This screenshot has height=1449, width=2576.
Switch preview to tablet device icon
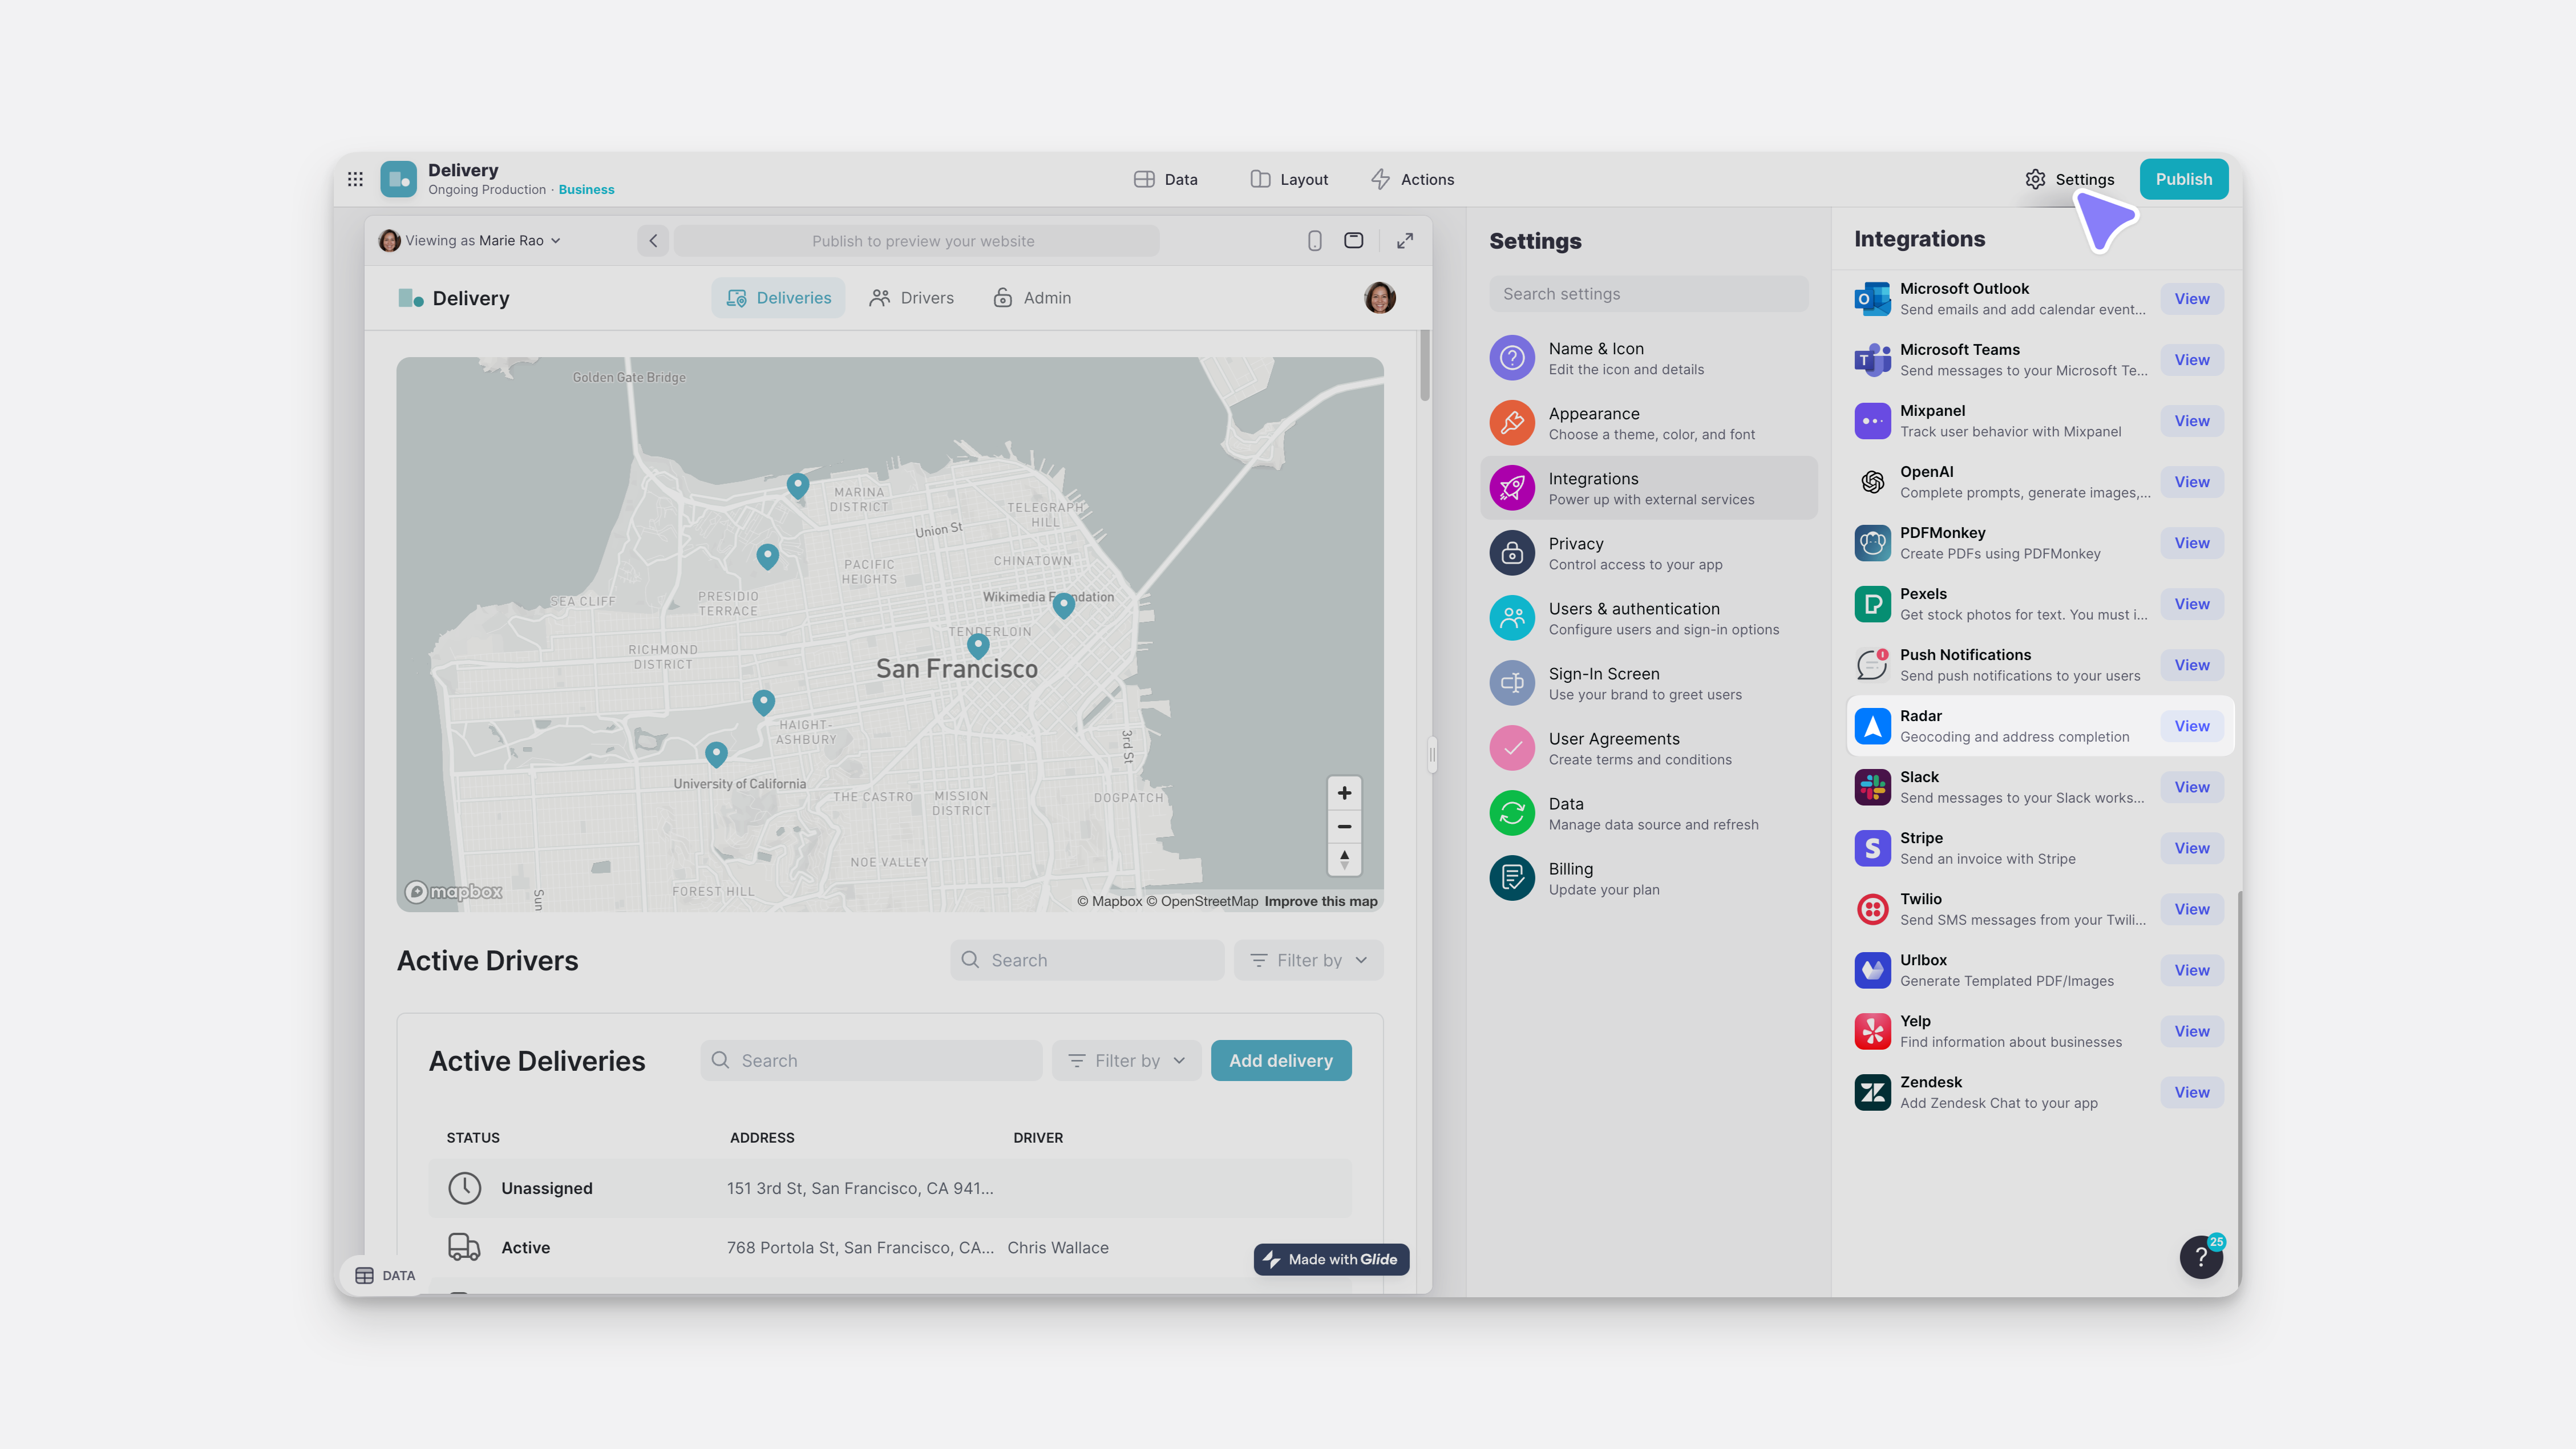point(1353,240)
